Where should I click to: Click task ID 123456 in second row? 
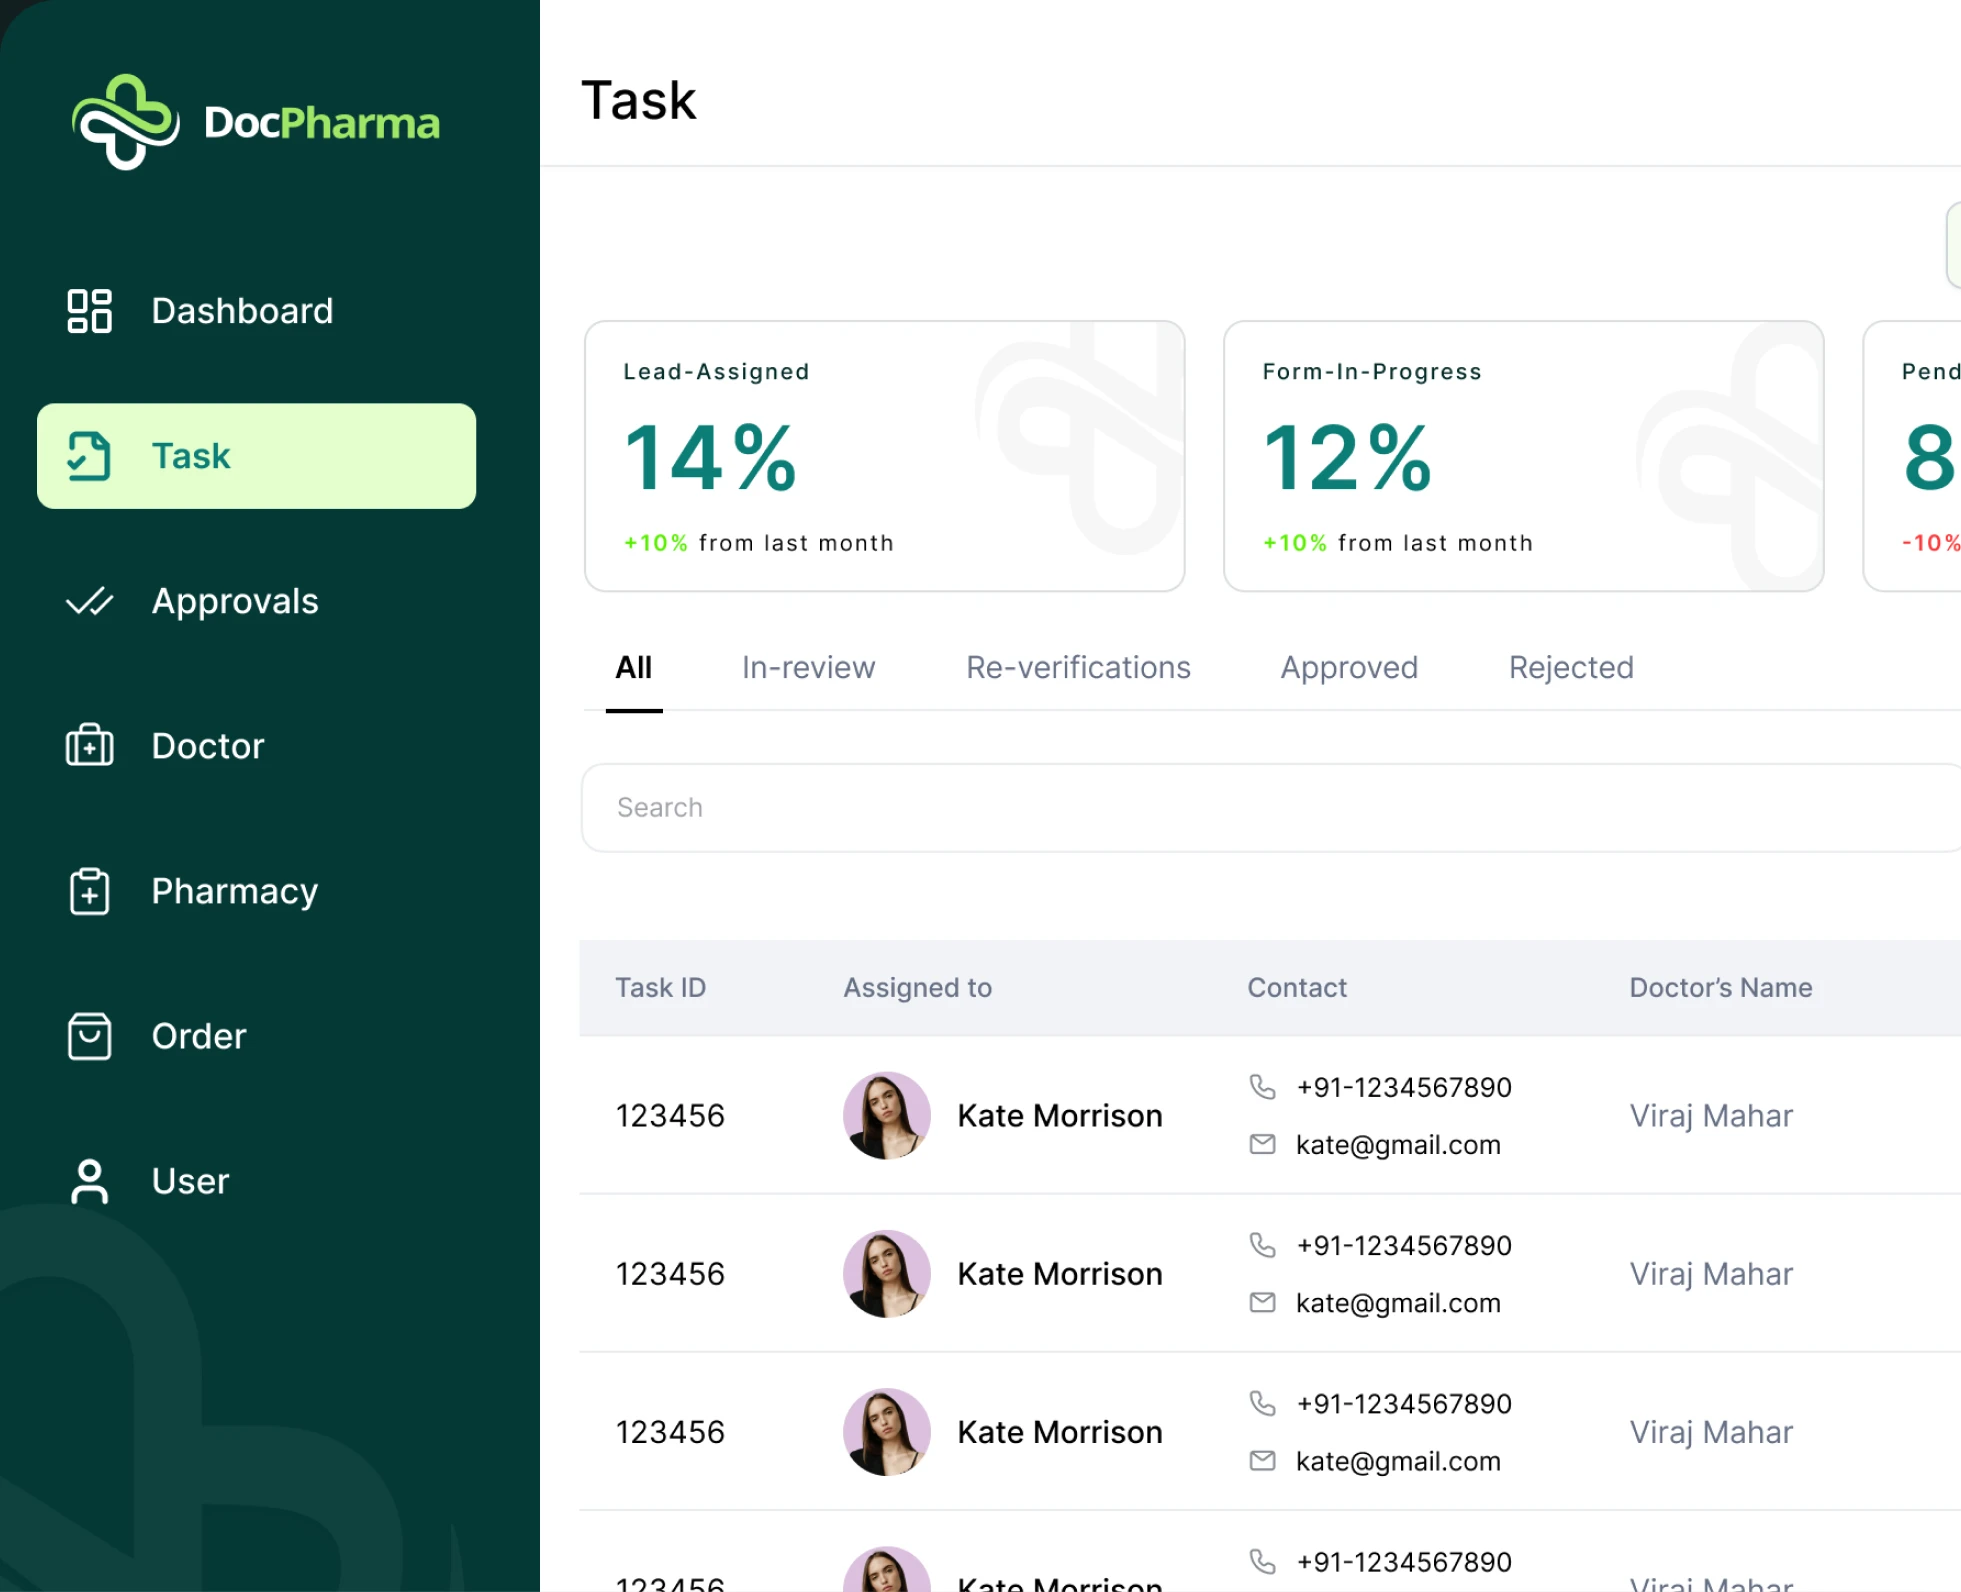tap(670, 1274)
